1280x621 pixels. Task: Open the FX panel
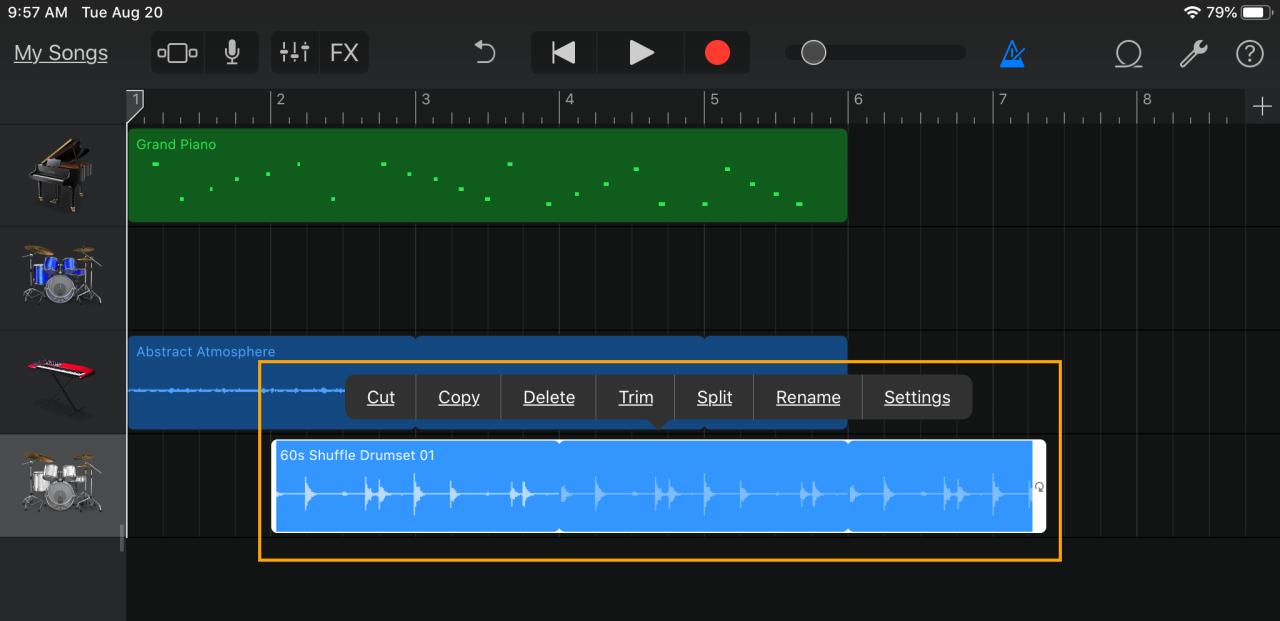[x=345, y=52]
